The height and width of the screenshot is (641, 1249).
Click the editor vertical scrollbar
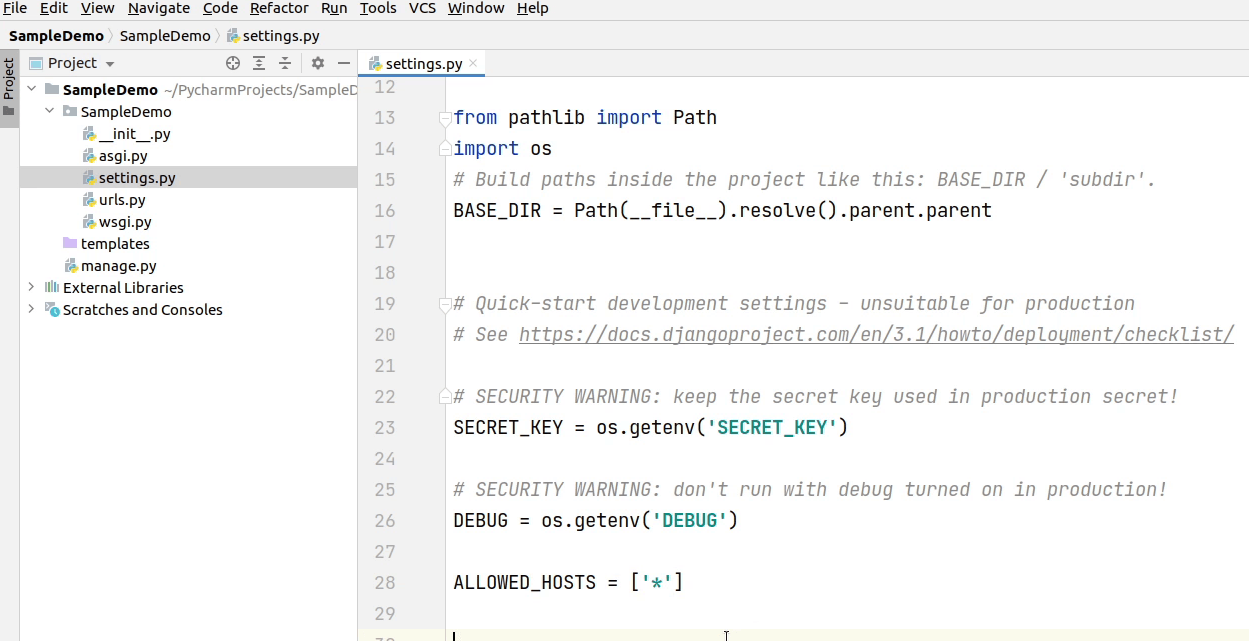pos(1243,300)
